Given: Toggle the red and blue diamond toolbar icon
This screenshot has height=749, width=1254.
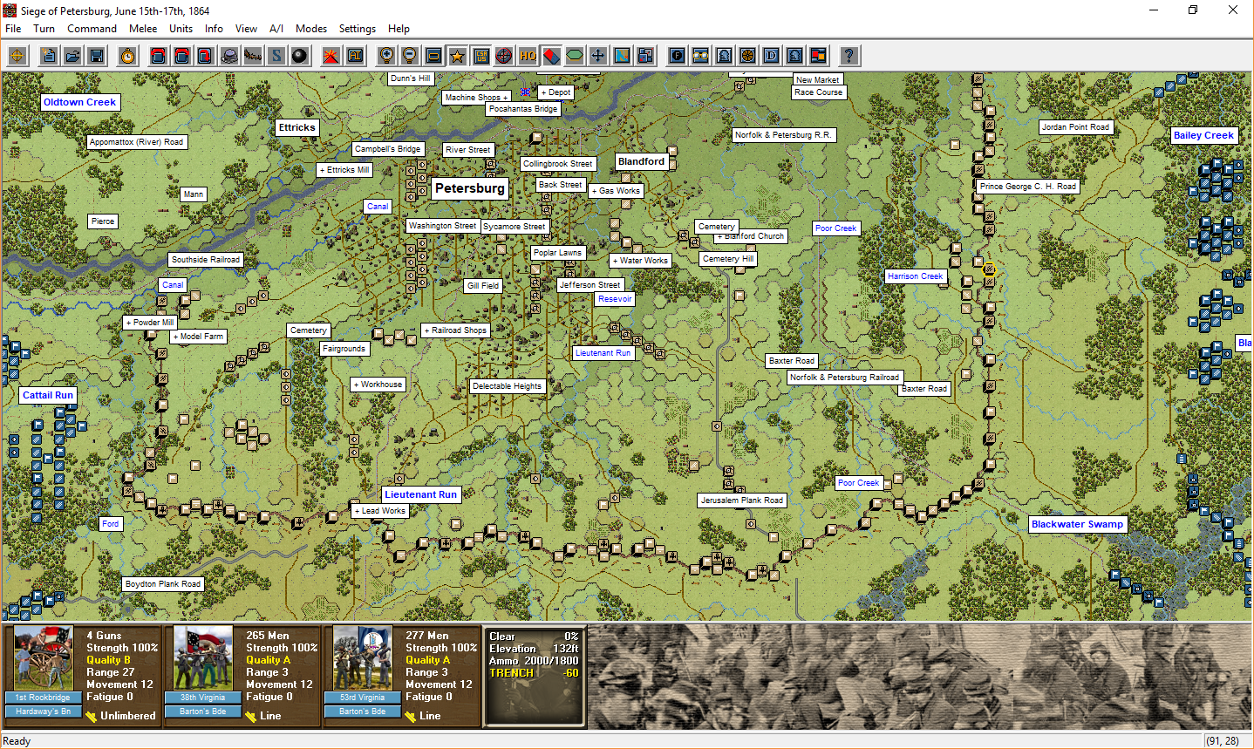Looking at the screenshot, I should click(x=551, y=56).
